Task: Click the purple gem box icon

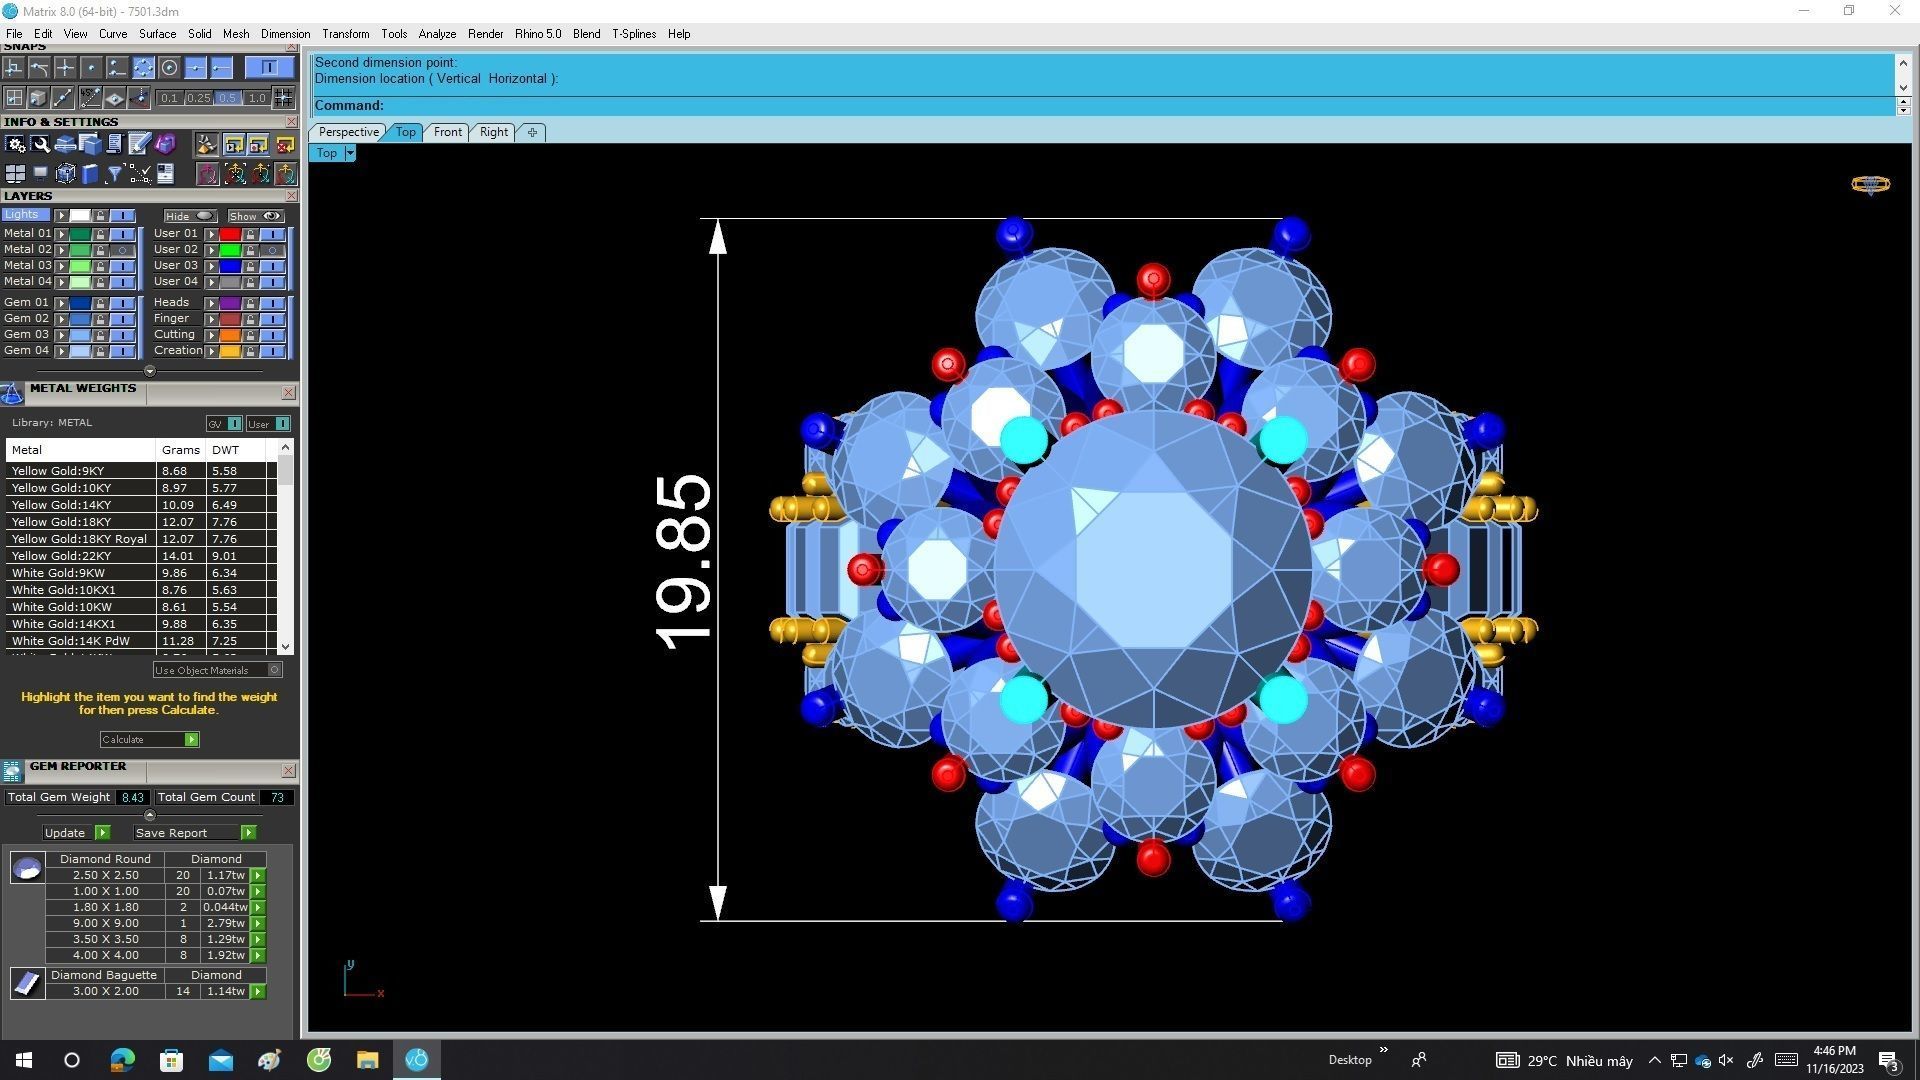Action: tap(165, 145)
